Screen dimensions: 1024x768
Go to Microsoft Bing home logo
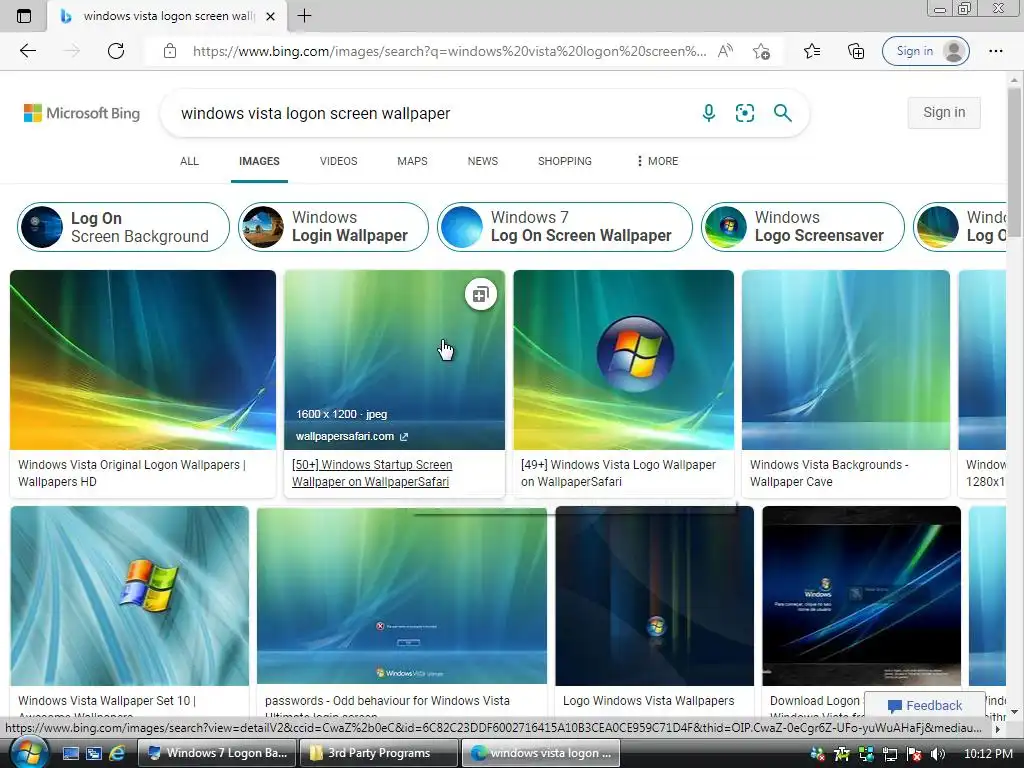82,113
